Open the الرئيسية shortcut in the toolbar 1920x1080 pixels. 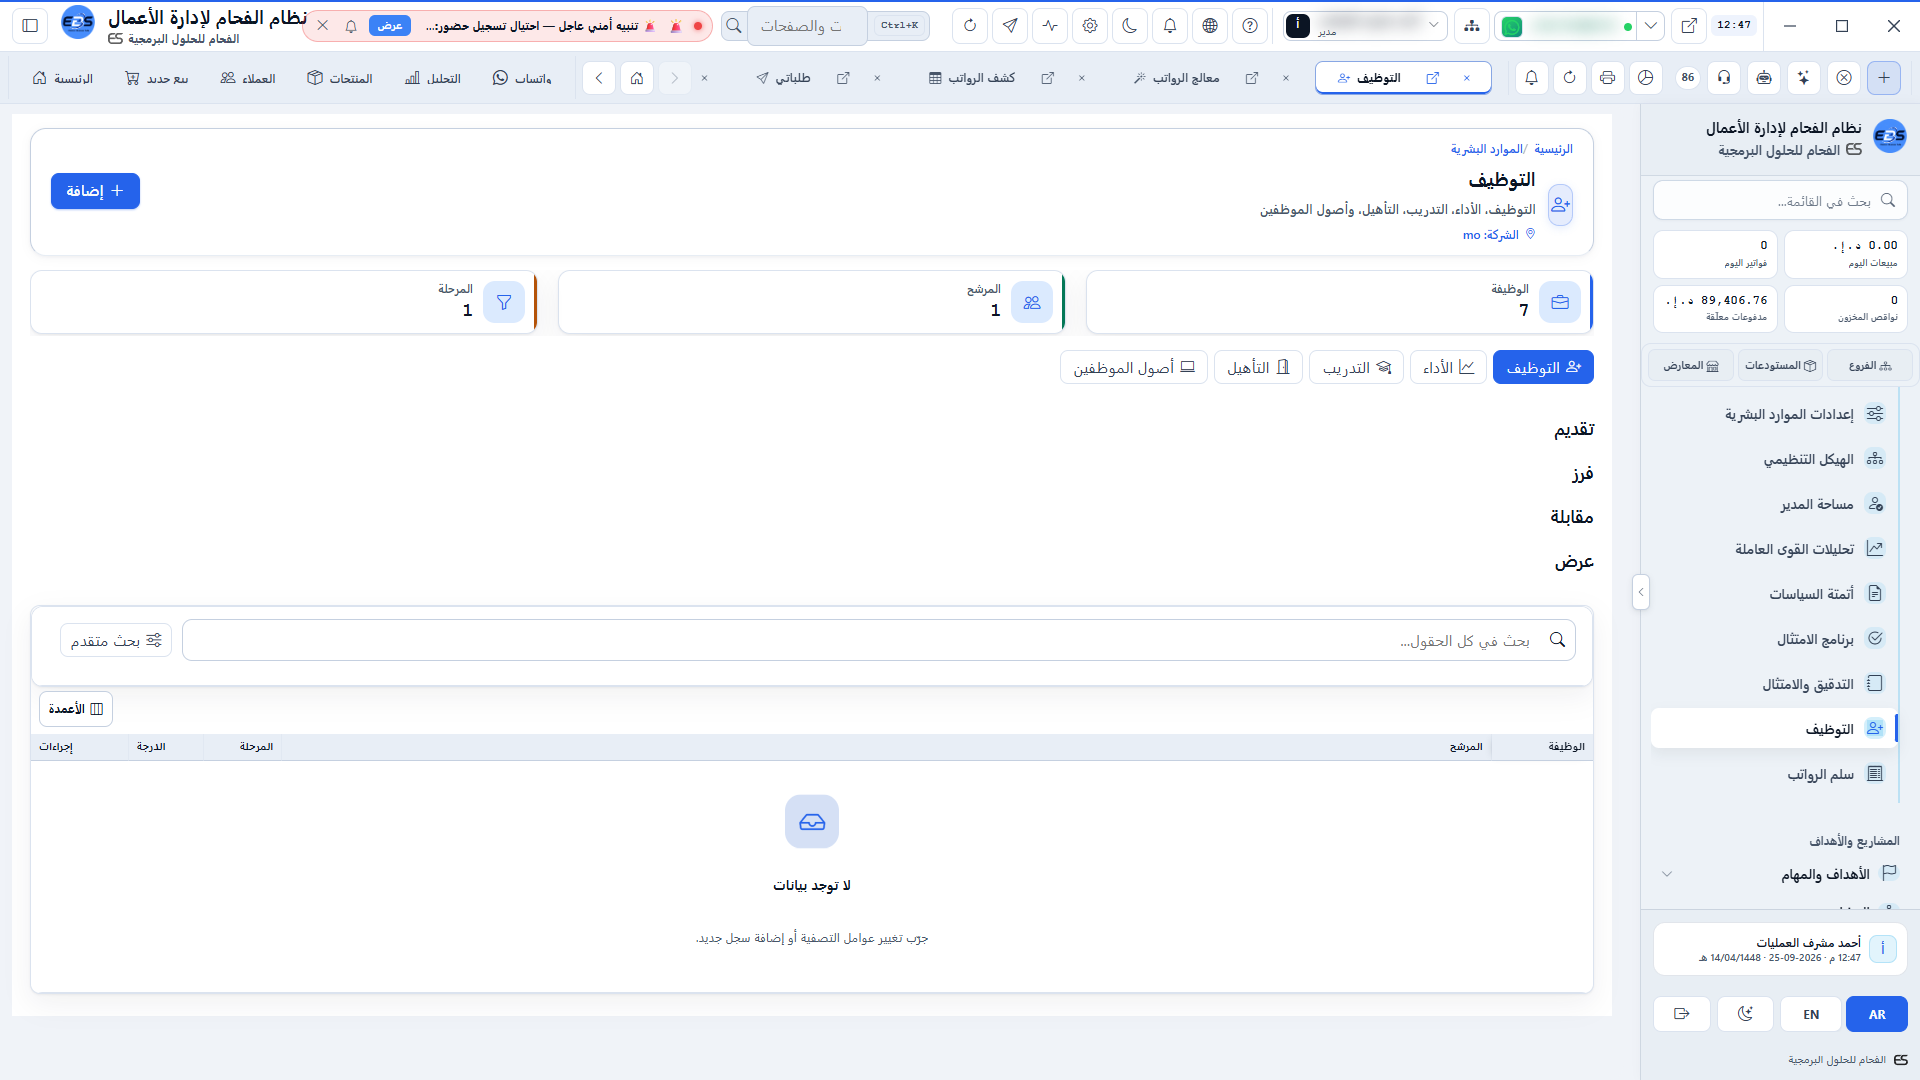coord(63,78)
